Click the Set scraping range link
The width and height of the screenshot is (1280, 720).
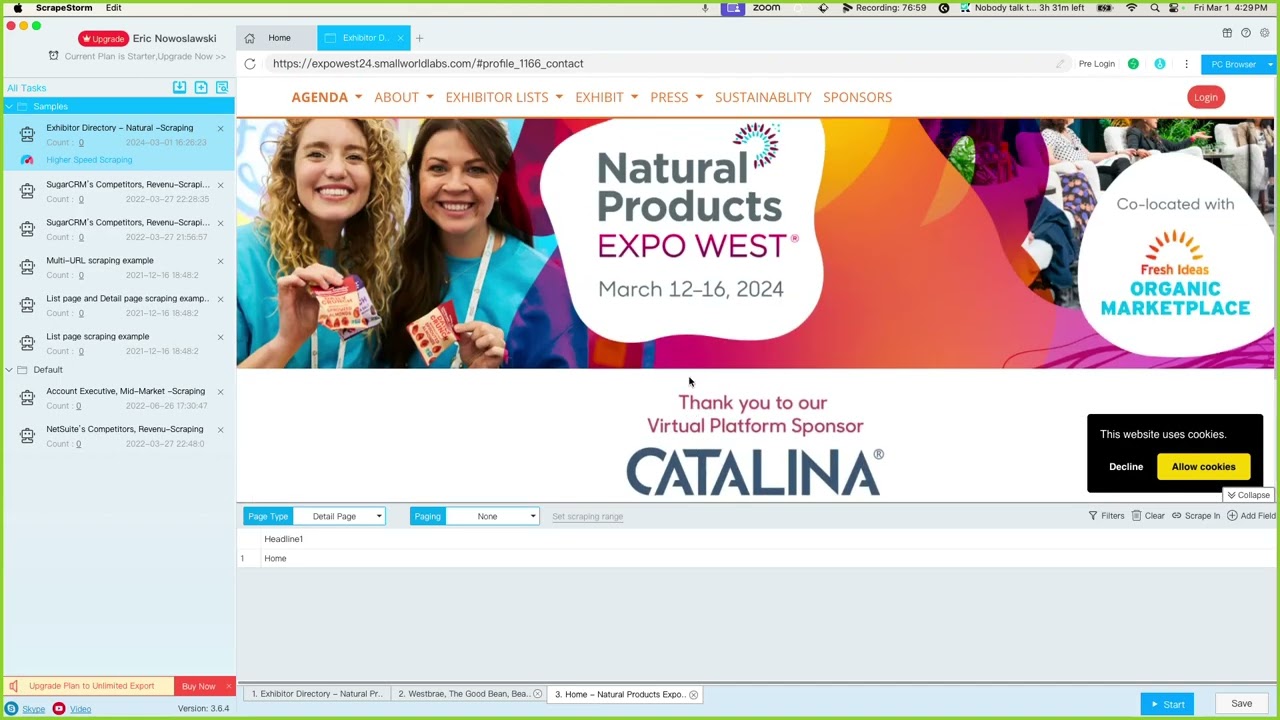coord(587,517)
